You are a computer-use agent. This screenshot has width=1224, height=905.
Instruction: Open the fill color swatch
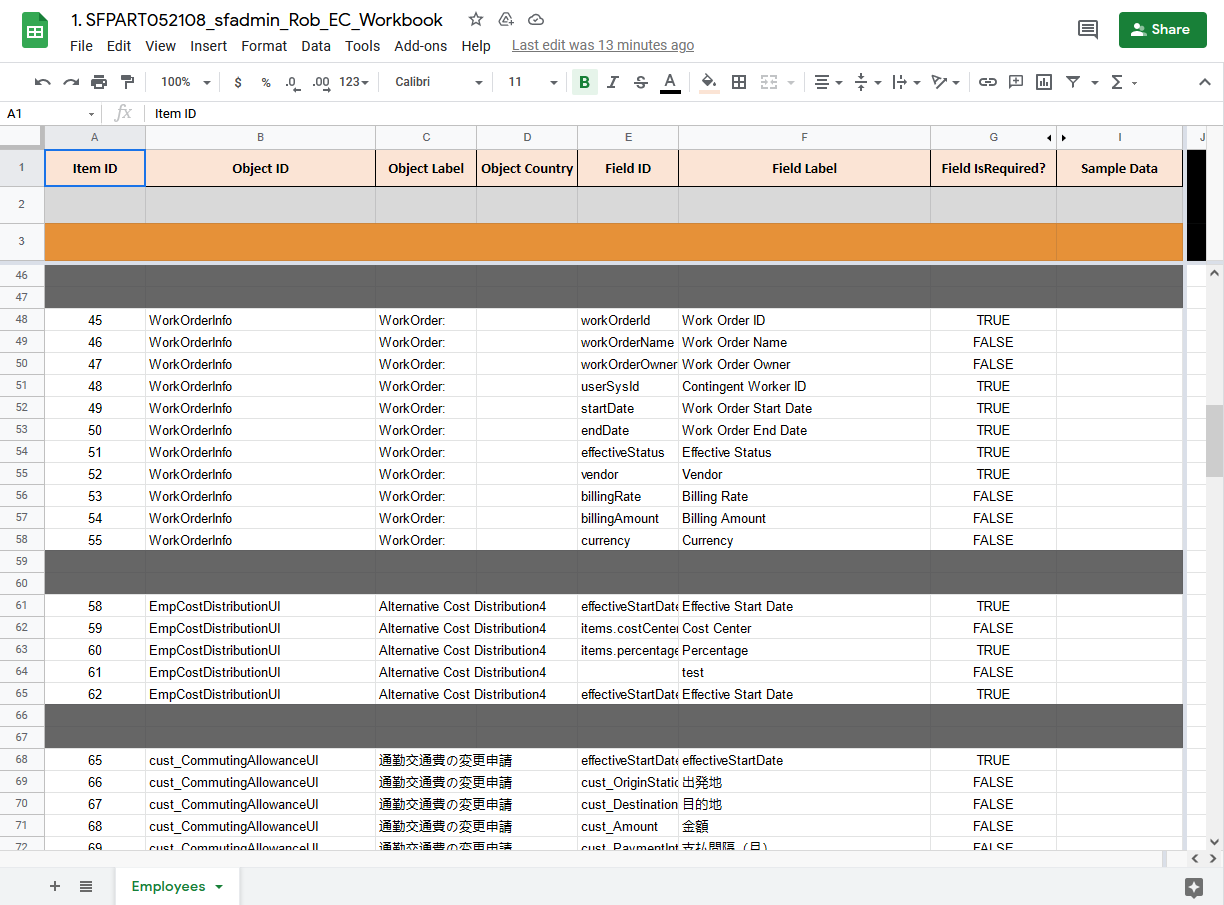(708, 82)
